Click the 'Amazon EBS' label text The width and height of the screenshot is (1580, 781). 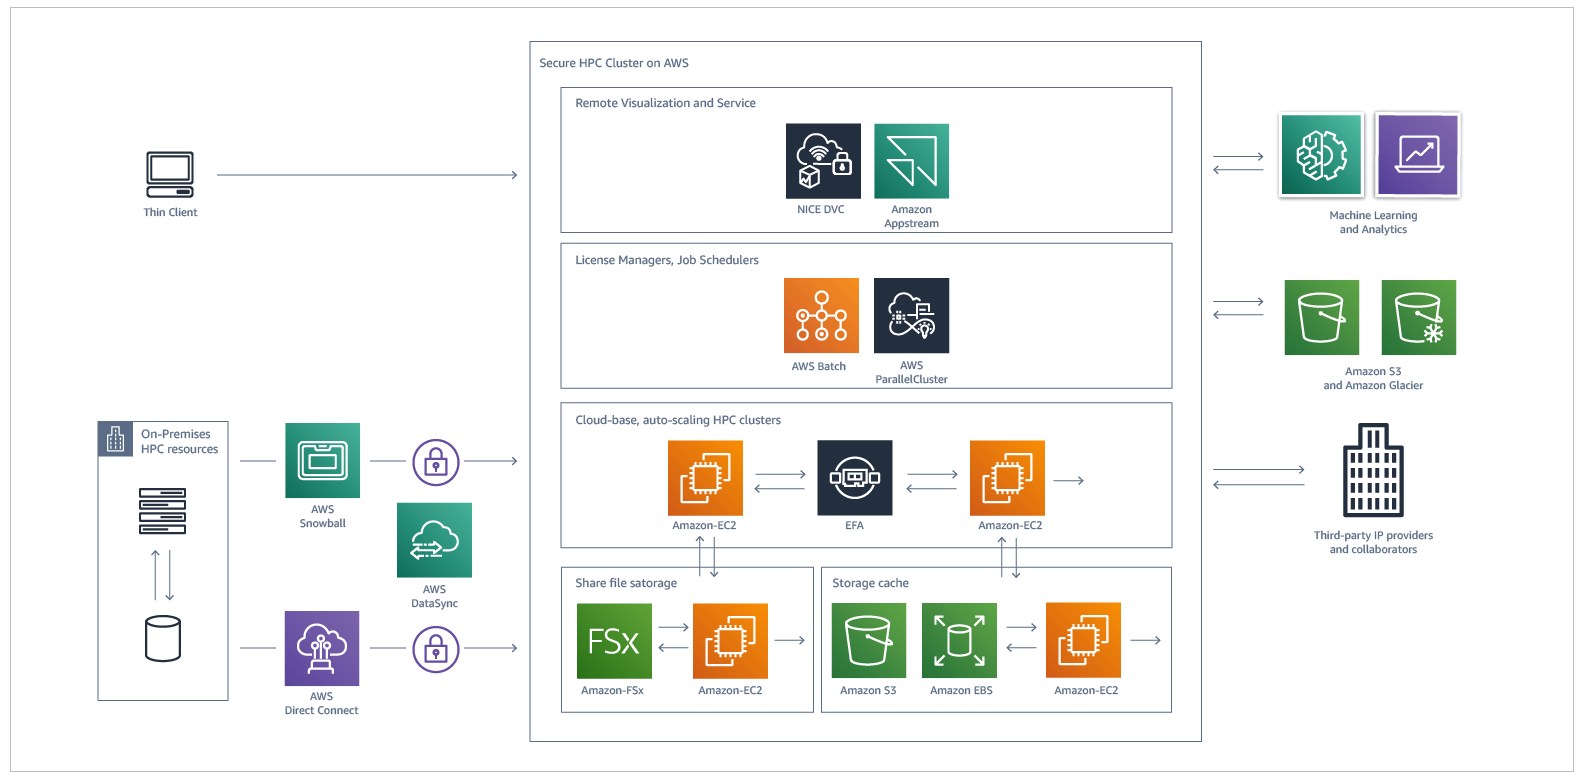pyautogui.click(x=961, y=690)
